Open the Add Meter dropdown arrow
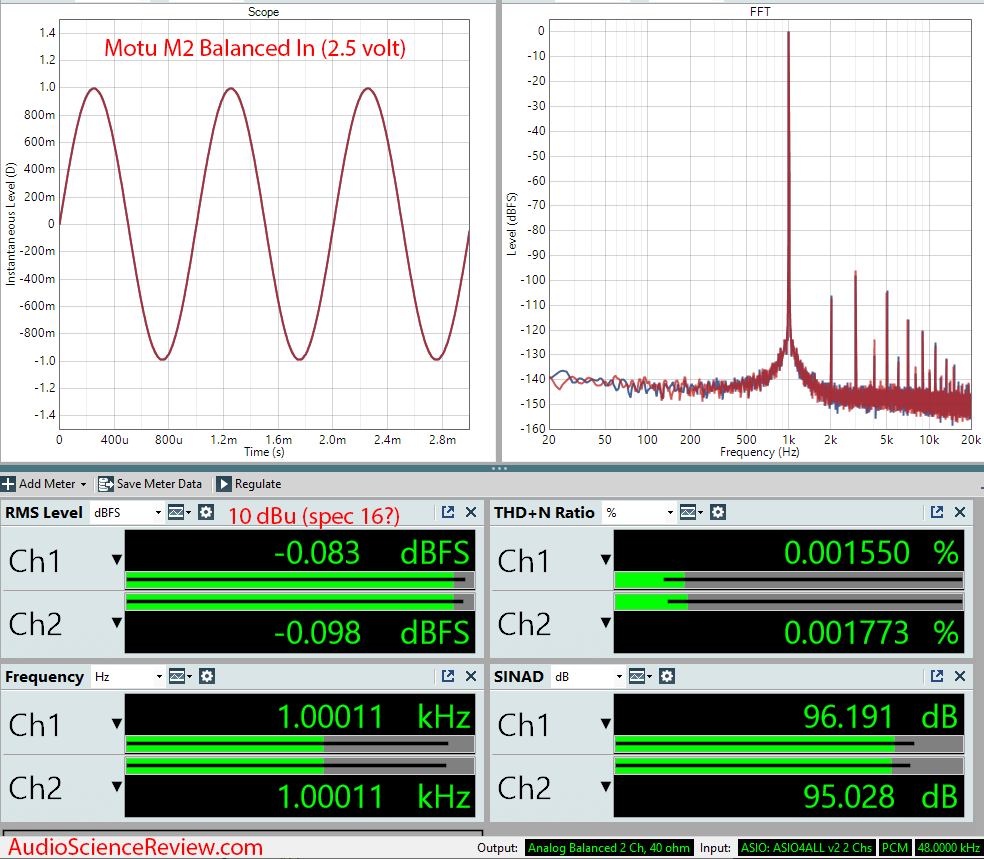 [x=83, y=484]
